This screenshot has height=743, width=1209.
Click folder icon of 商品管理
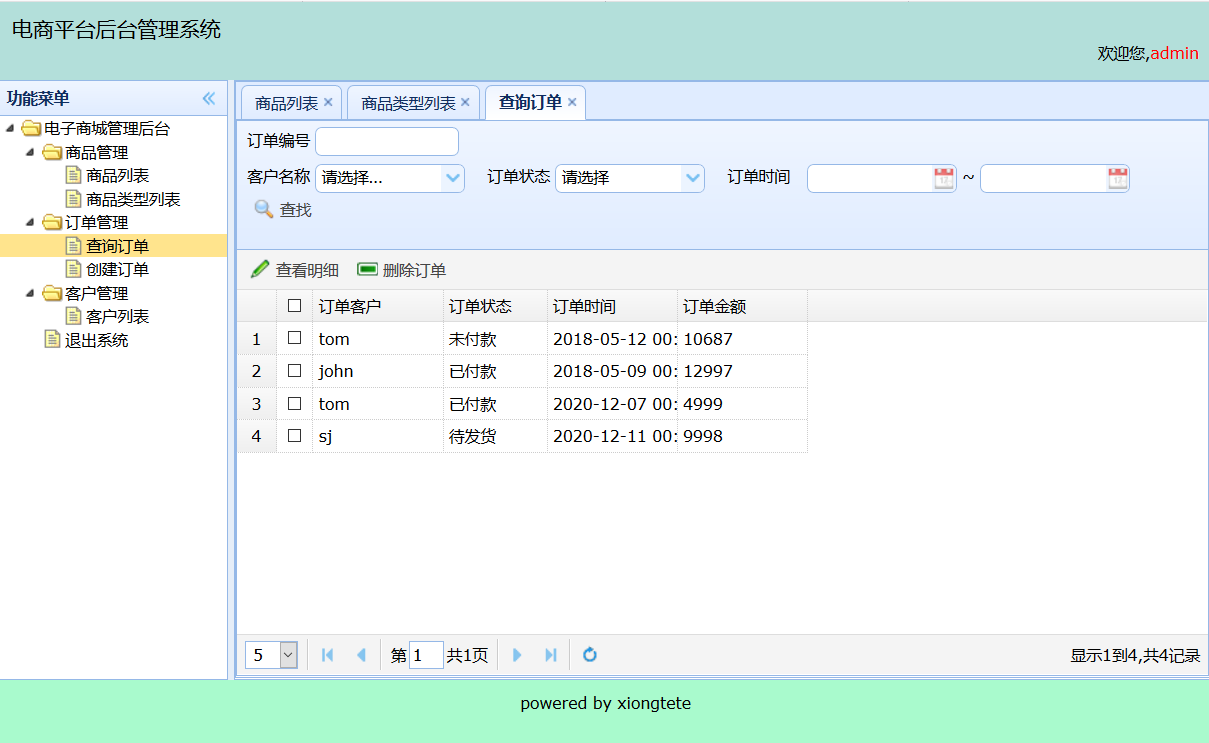pos(52,153)
